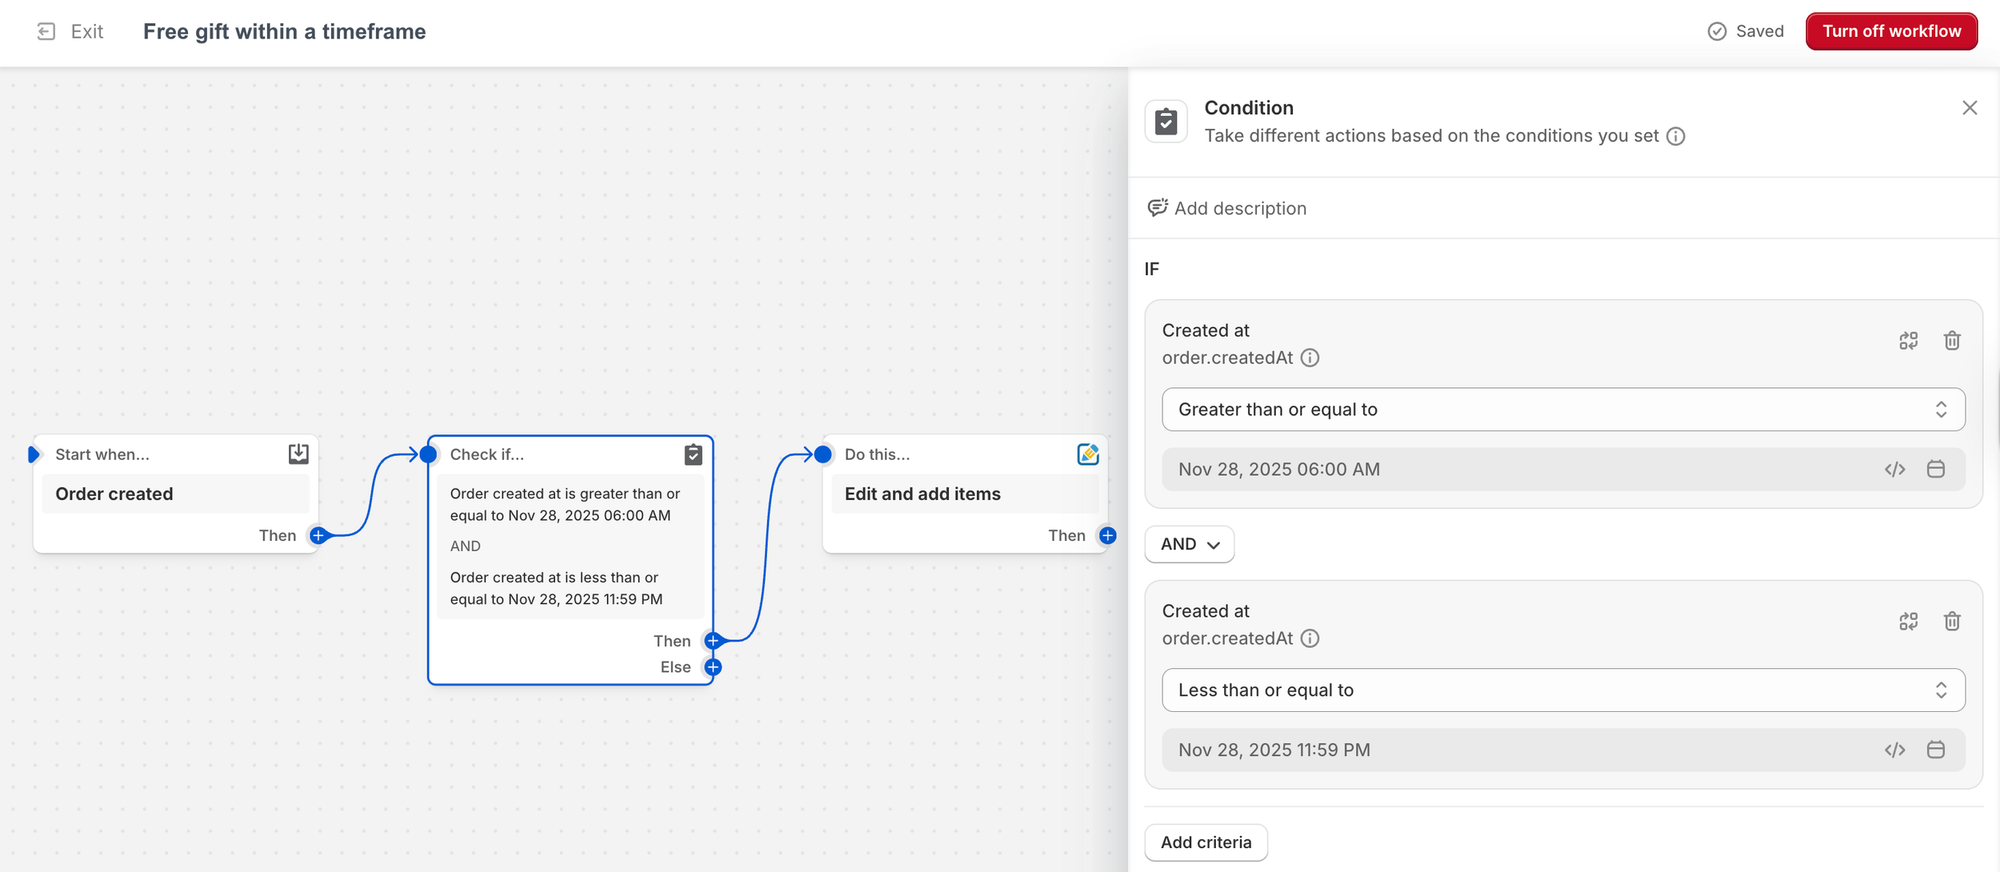Click the Exit icon in the header
Image resolution: width=2000 pixels, height=872 pixels.
pyautogui.click(x=46, y=32)
